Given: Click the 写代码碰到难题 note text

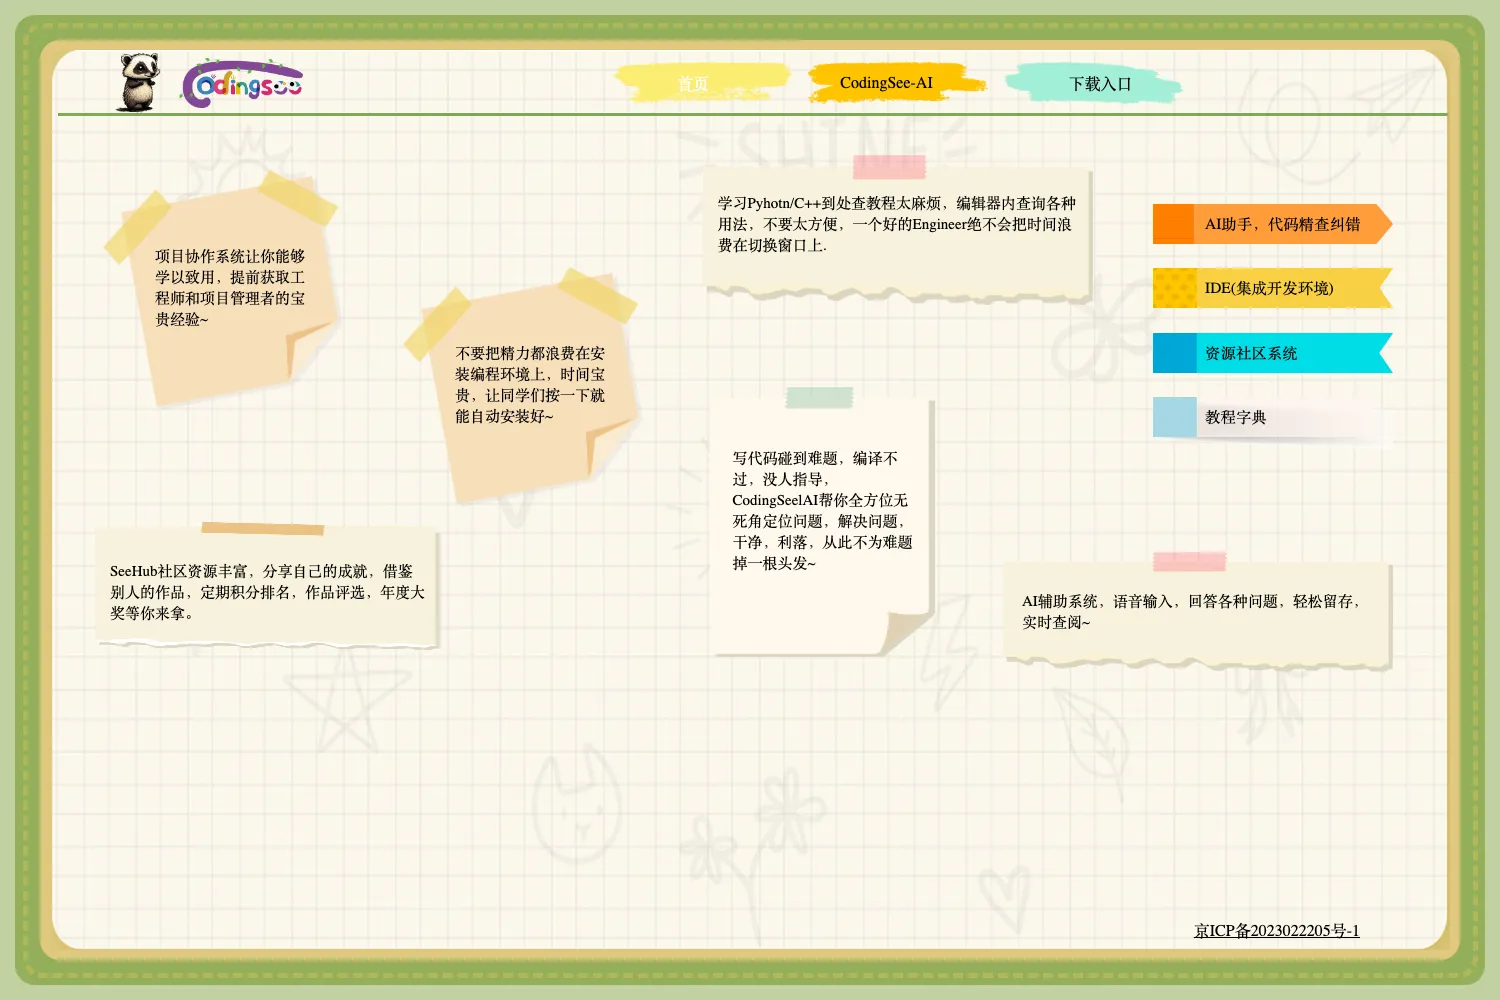Looking at the screenshot, I should [x=823, y=511].
